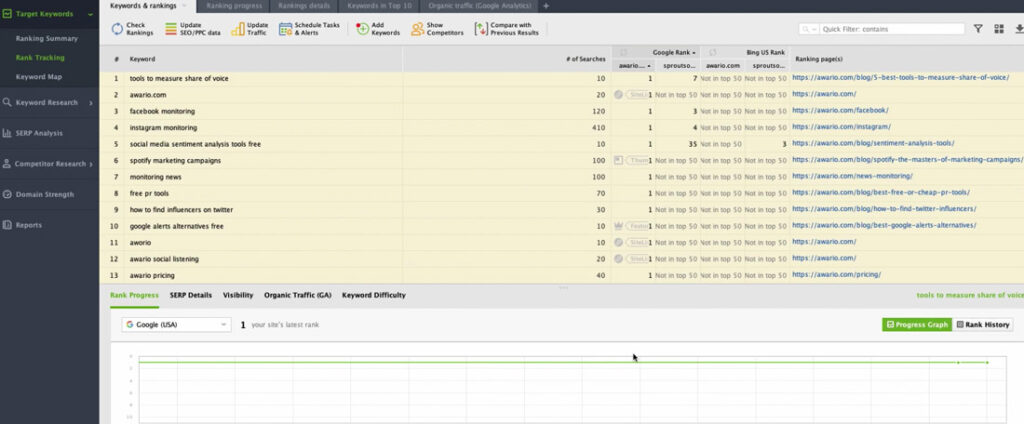Click sitelinks icon in awario social listening row
Screen dimensions: 1024x424
pyautogui.click(x=618, y=259)
